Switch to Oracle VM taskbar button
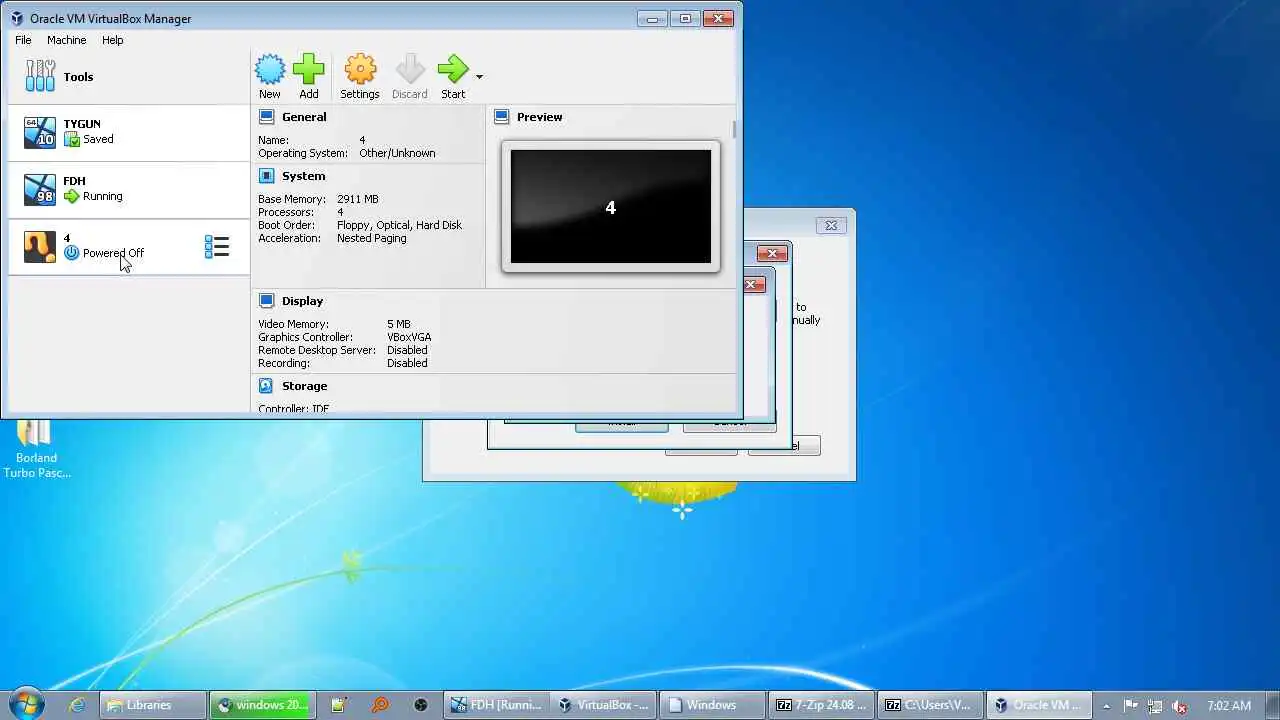This screenshot has width=1280, height=720. click(1037, 705)
